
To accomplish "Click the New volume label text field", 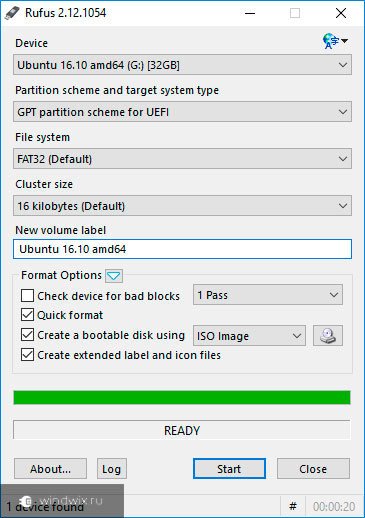I will point(182,249).
